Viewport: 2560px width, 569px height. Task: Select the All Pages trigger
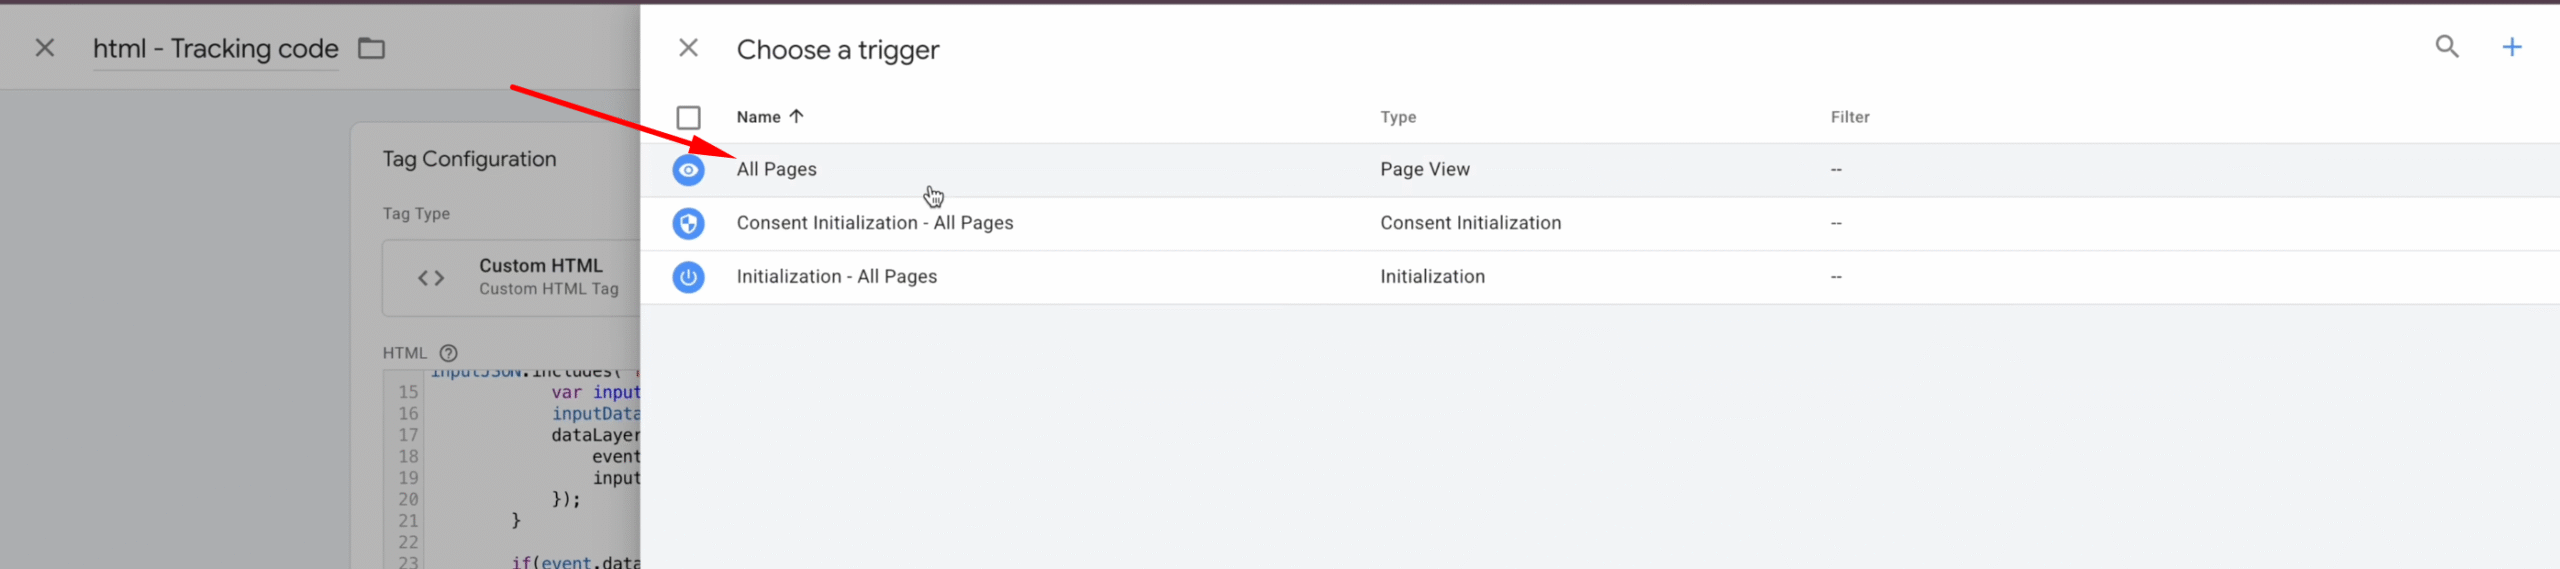coord(776,170)
